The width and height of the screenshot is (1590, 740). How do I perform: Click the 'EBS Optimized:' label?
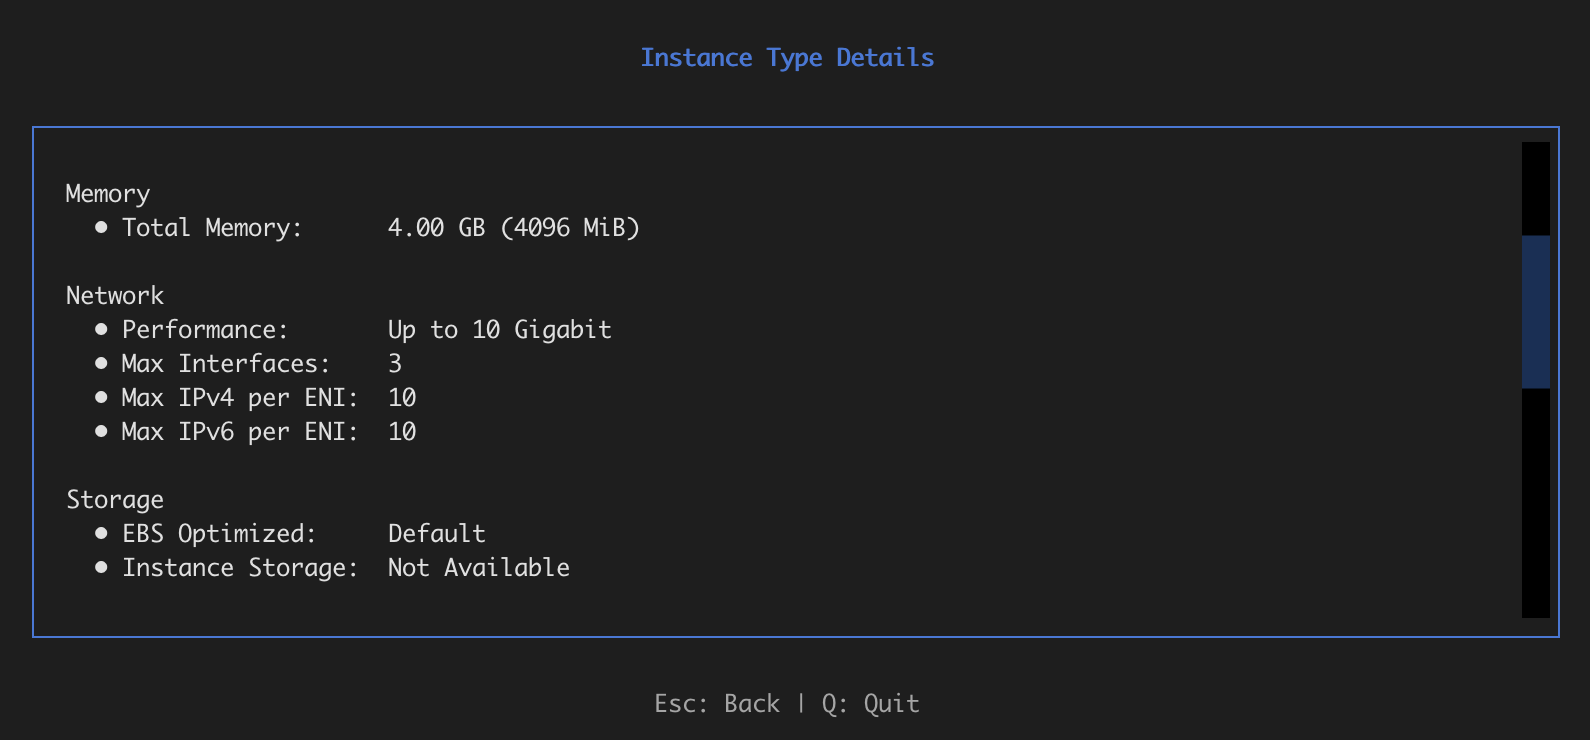coord(219,534)
